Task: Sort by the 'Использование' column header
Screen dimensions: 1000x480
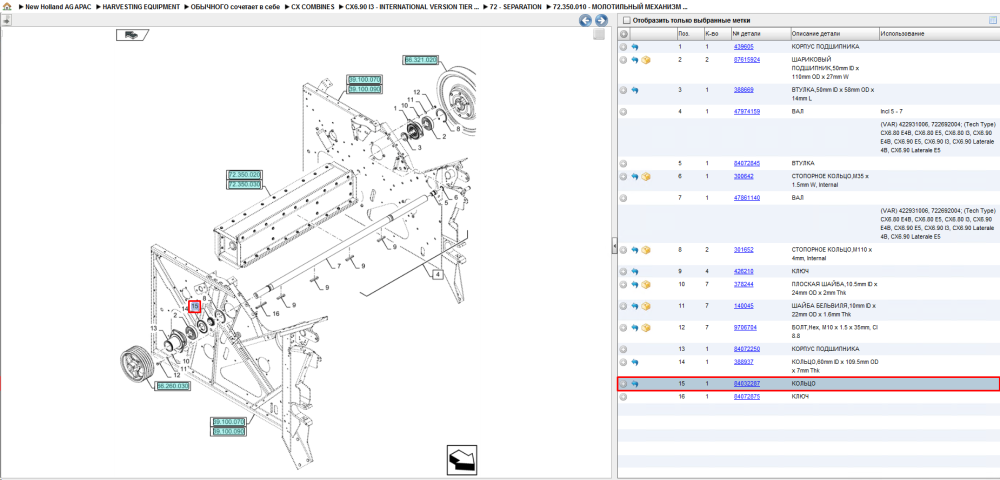Action: [938, 34]
